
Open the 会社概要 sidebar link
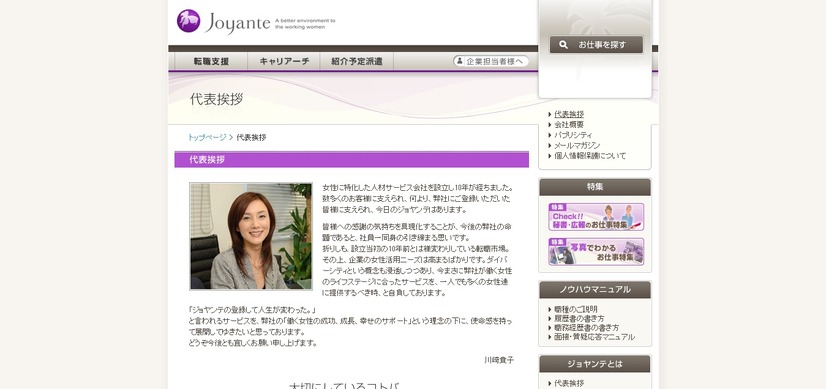[569, 125]
